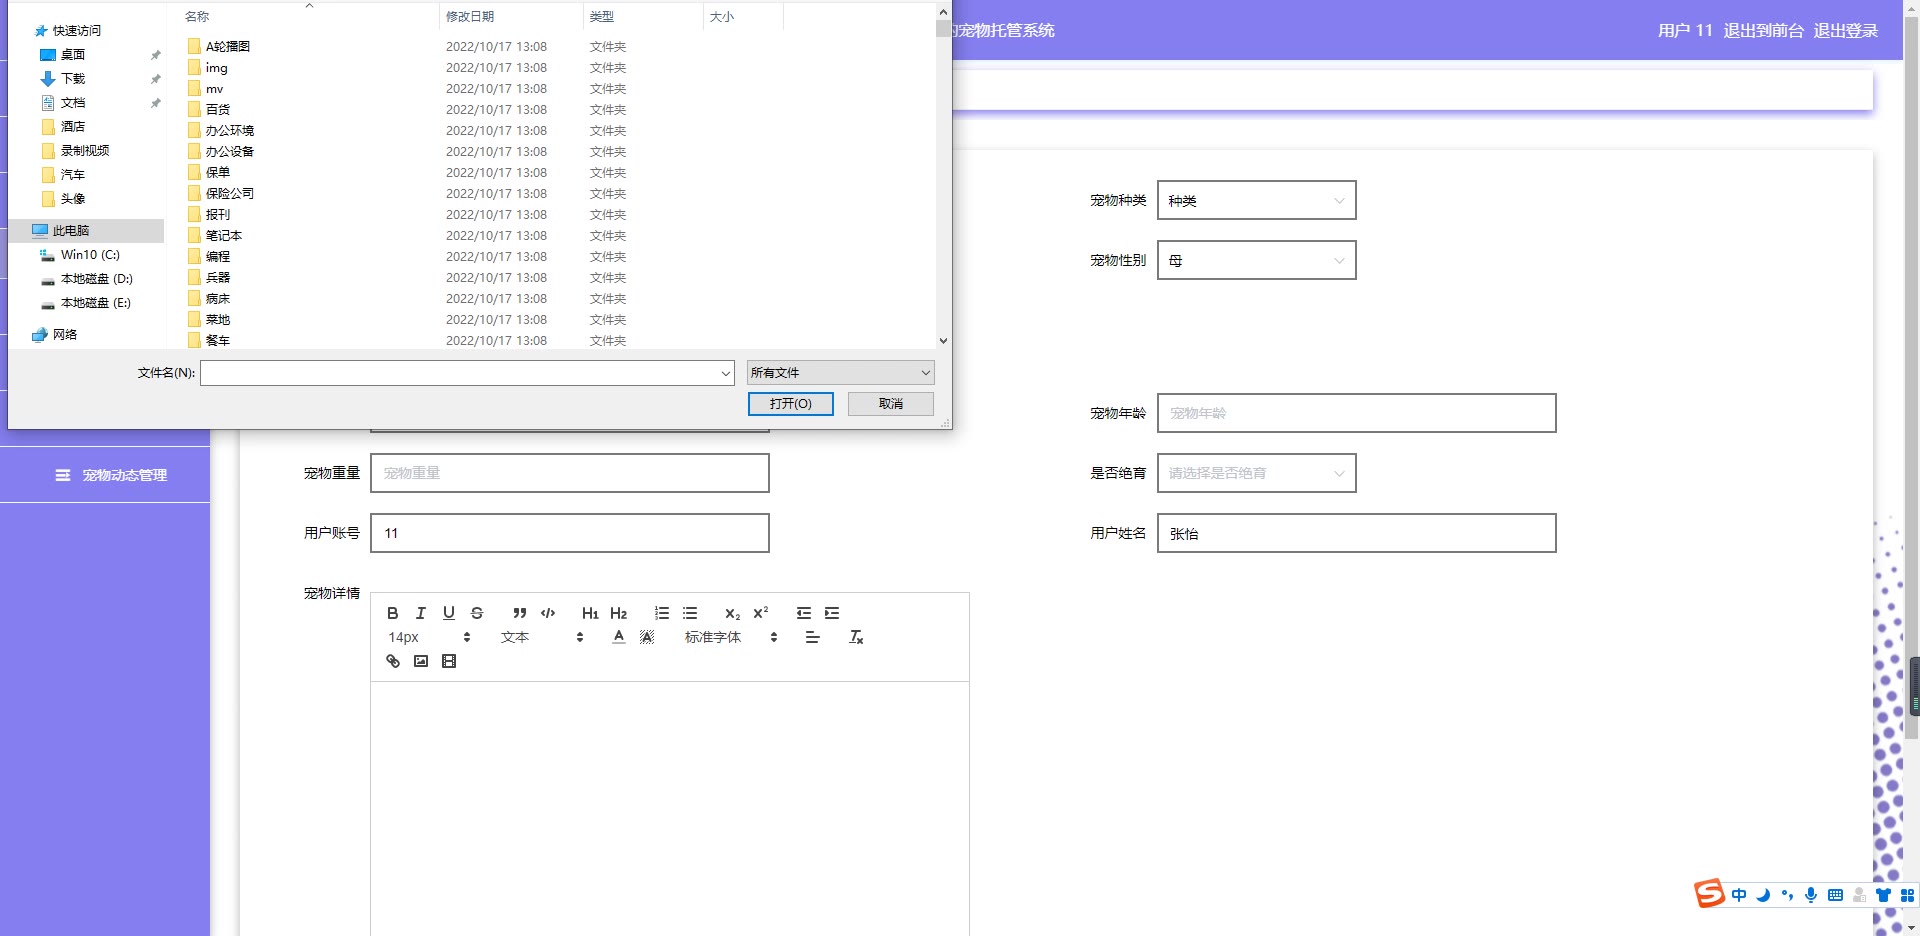The height and width of the screenshot is (936, 1920).
Task: Open the 宠物性别 dropdown
Action: pyautogui.click(x=1256, y=260)
